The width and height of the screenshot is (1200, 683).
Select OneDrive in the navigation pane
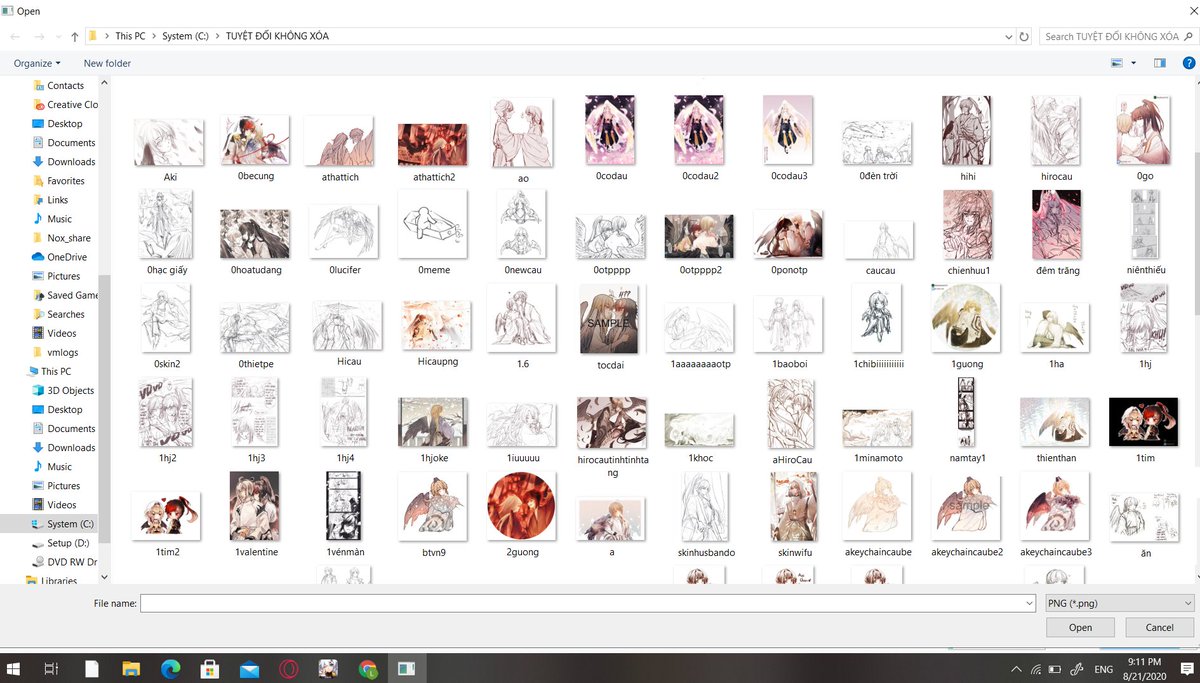click(60, 257)
